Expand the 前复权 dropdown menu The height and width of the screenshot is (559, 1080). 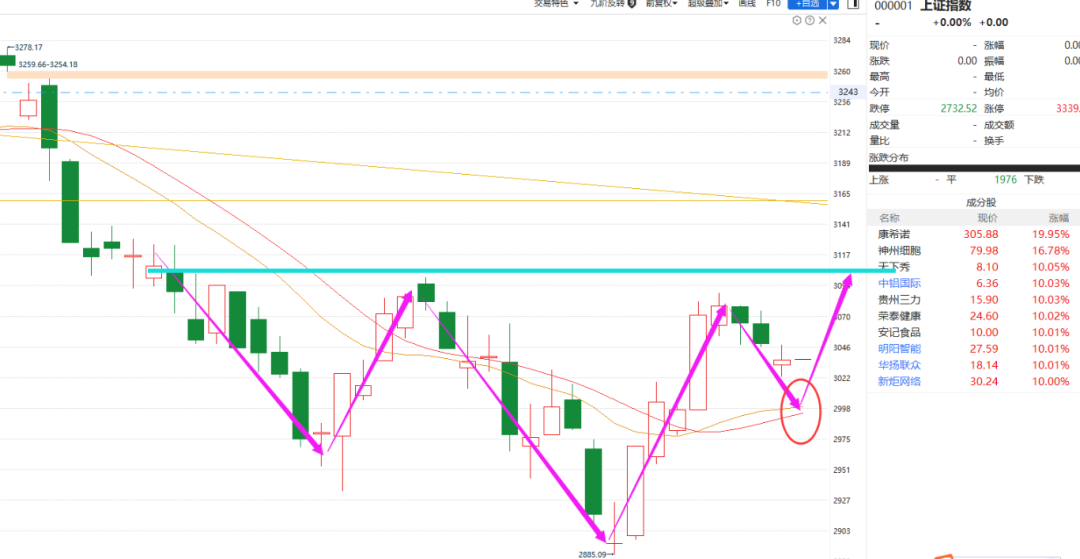[x=661, y=4]
